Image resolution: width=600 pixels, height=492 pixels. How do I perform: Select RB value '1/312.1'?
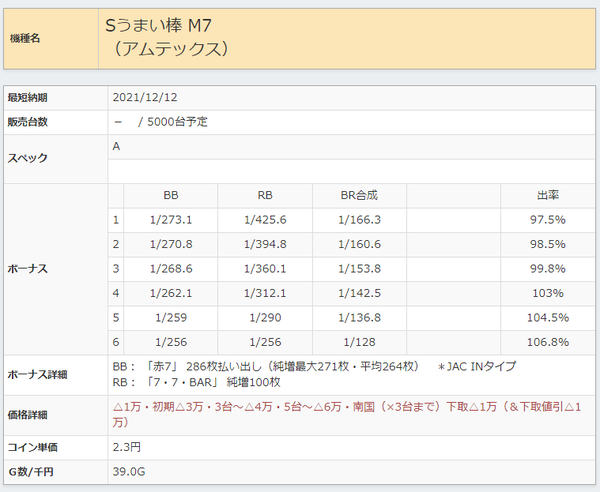pyautogui.click(x=265, y=293)
